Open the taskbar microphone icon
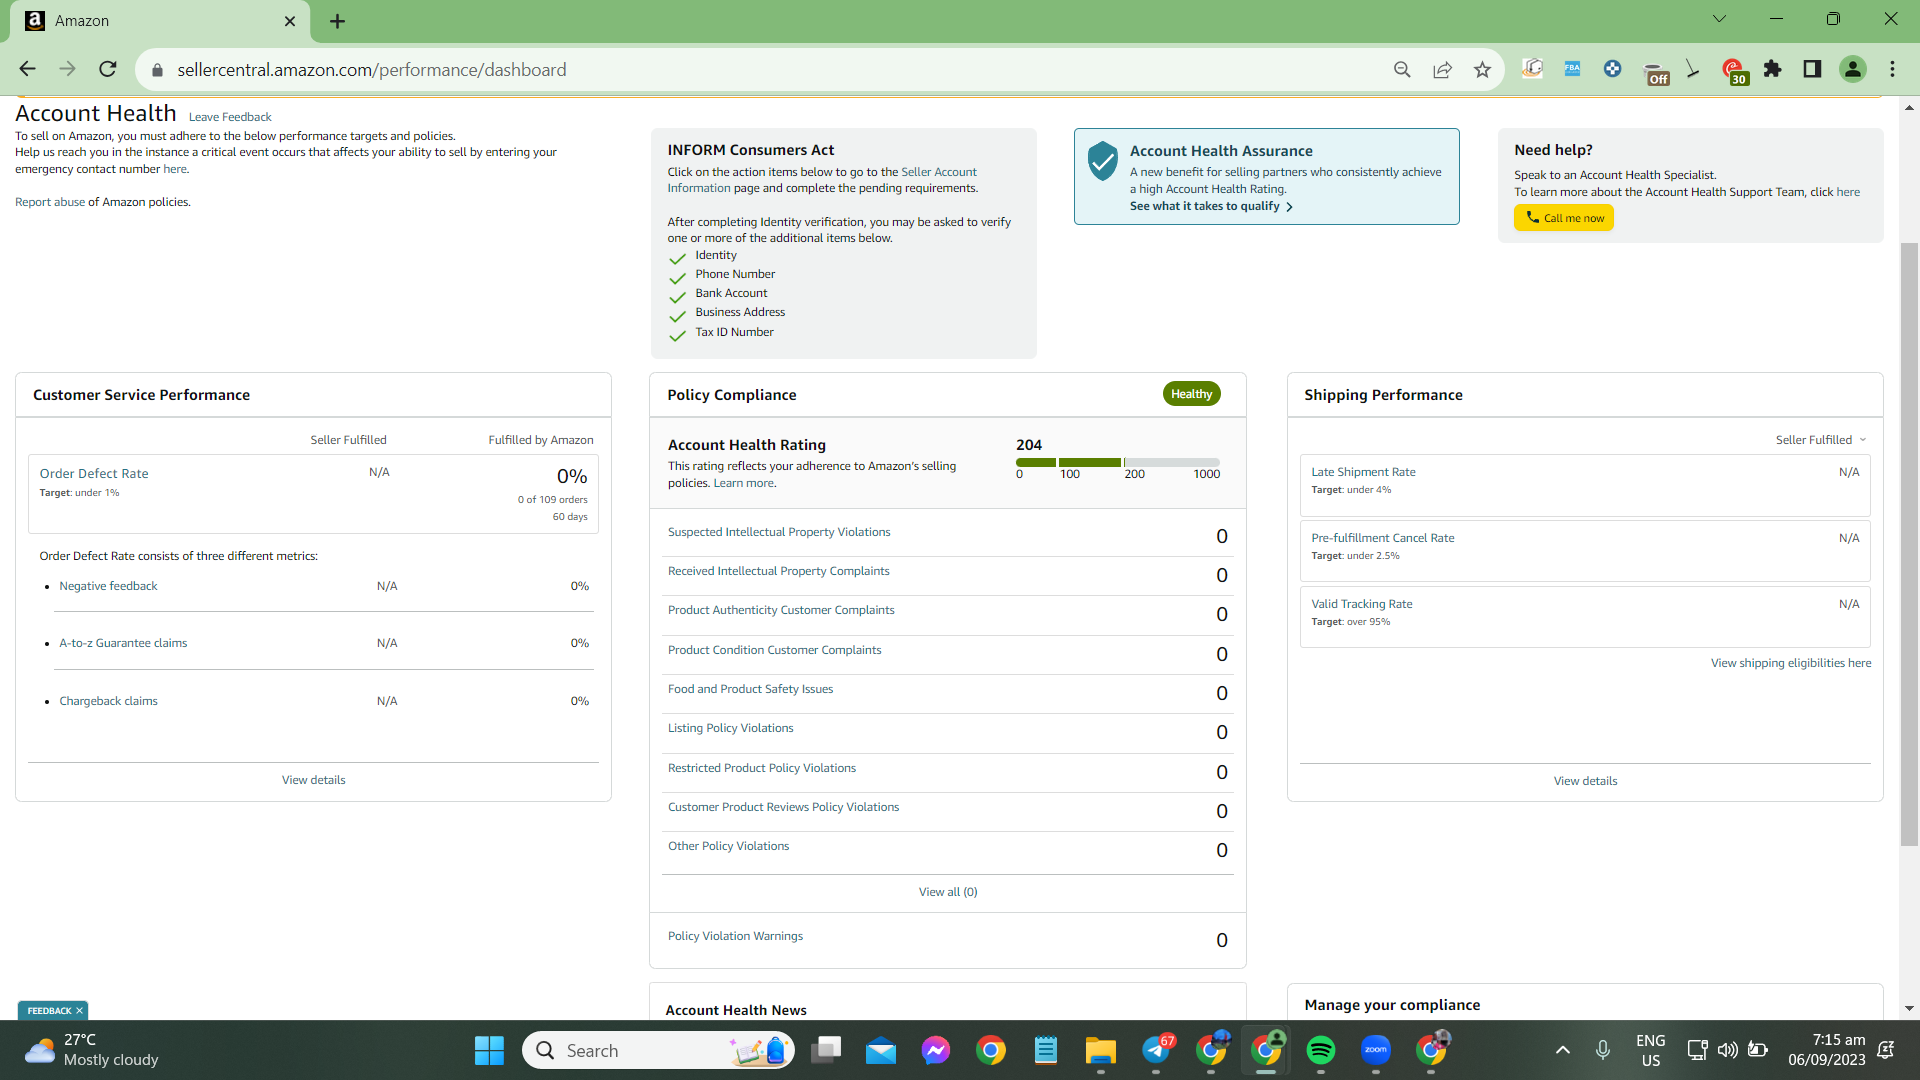 tap(1603, 1050)
